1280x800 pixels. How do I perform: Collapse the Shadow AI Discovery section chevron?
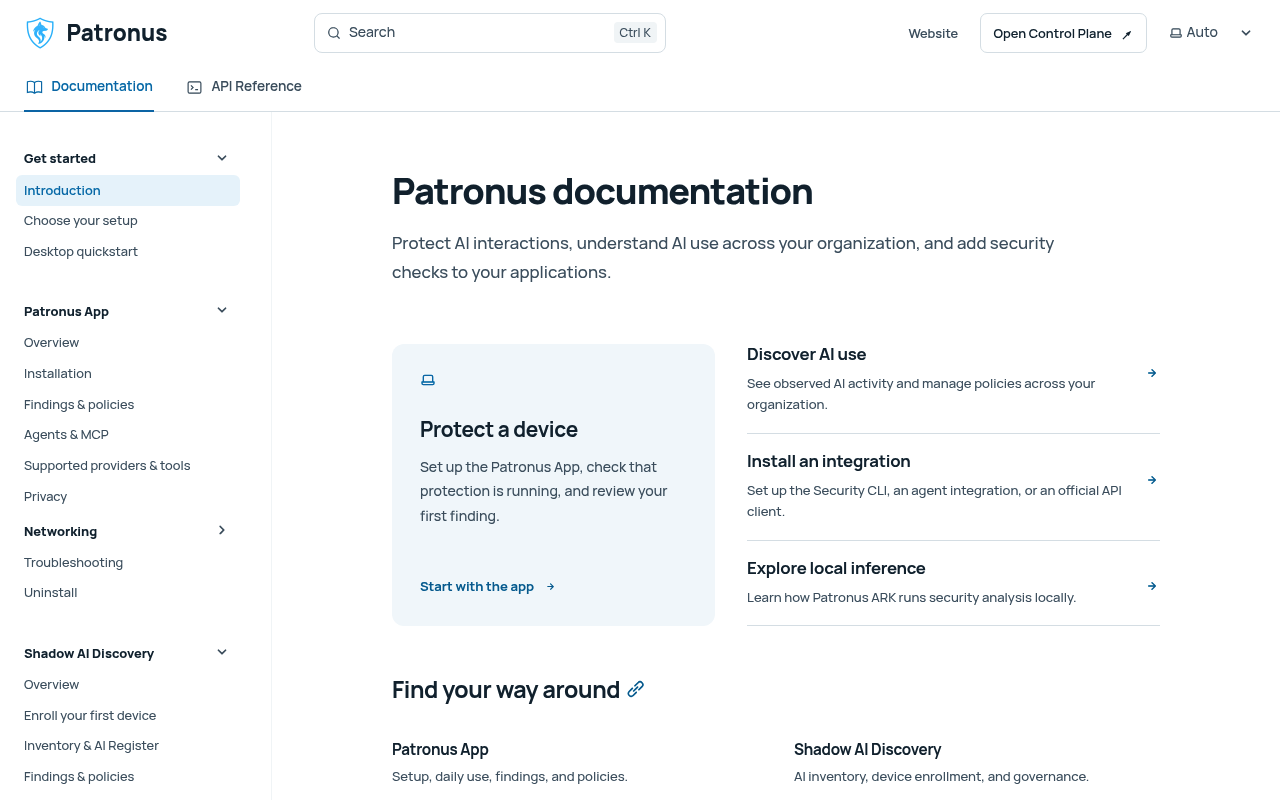pos(222,652)
